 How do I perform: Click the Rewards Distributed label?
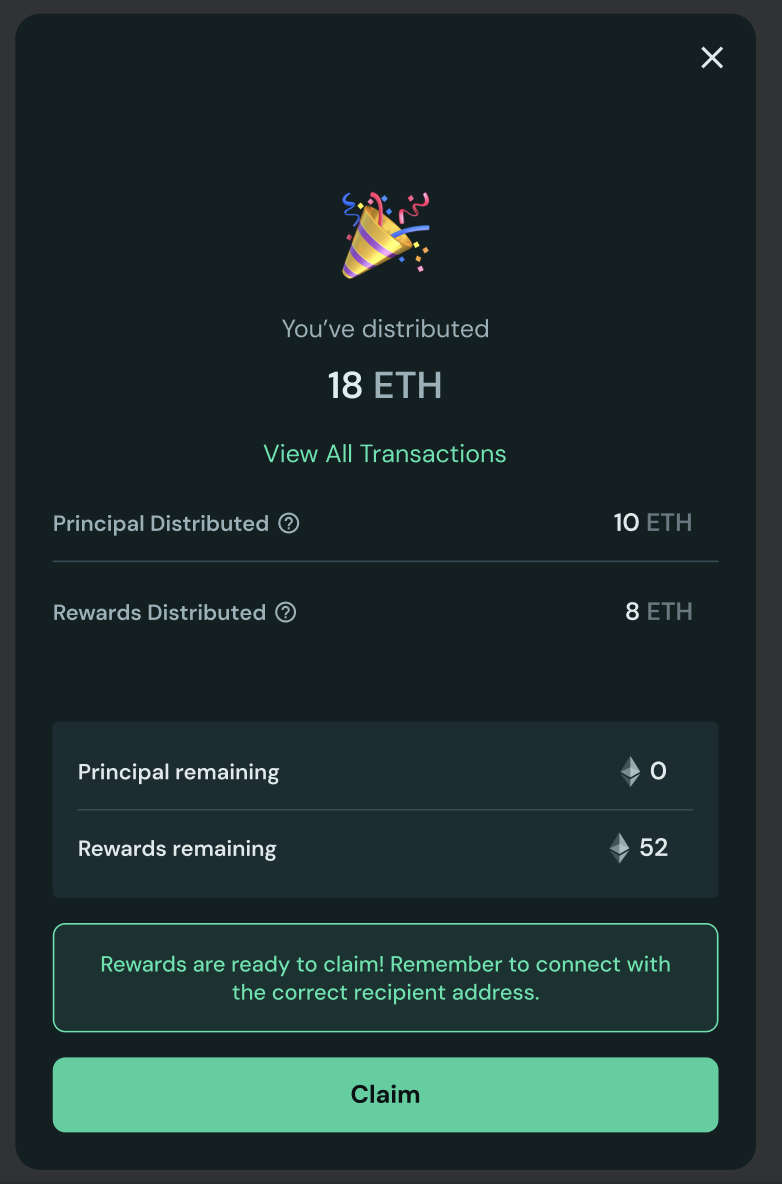[159, 612]
